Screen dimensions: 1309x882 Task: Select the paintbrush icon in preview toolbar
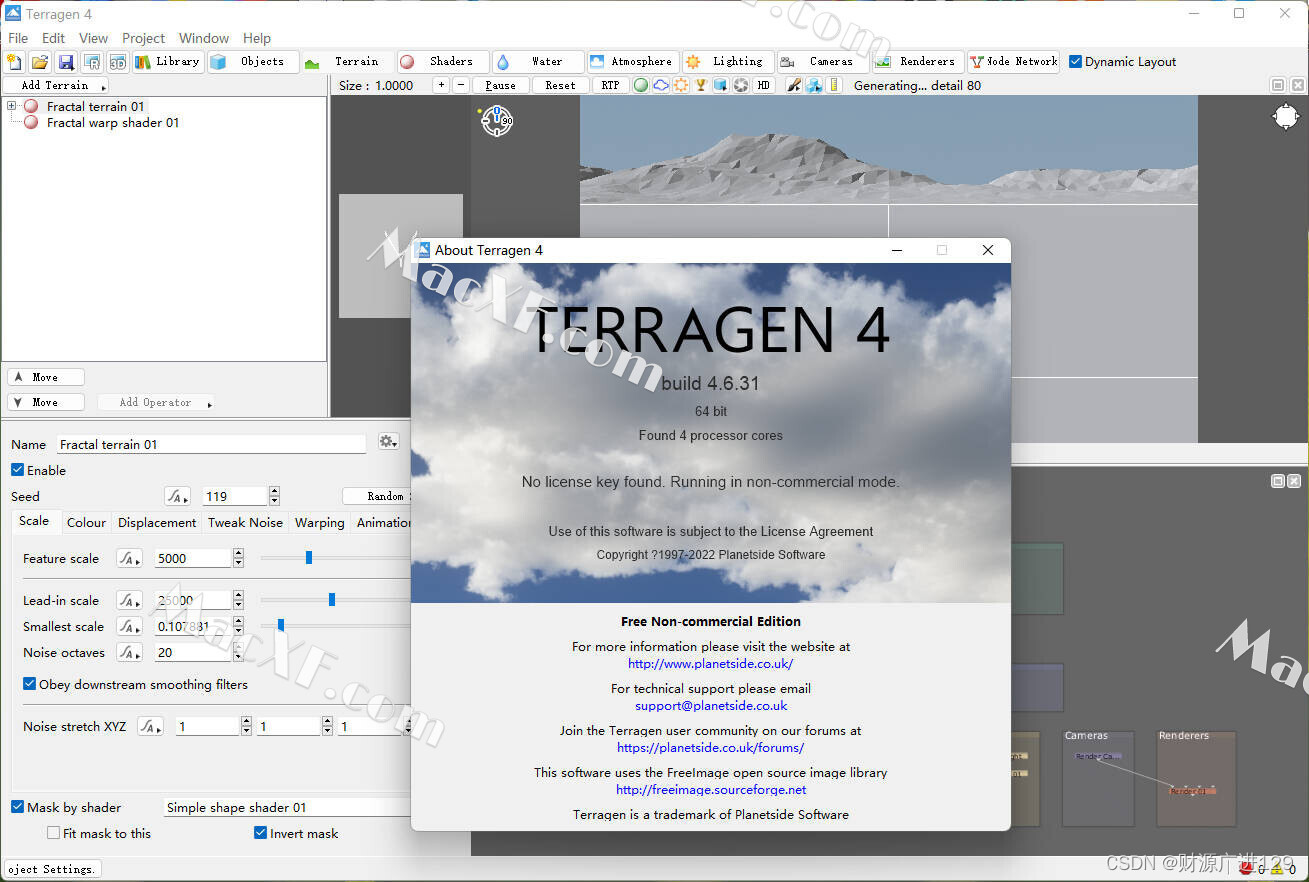[793, 85]
